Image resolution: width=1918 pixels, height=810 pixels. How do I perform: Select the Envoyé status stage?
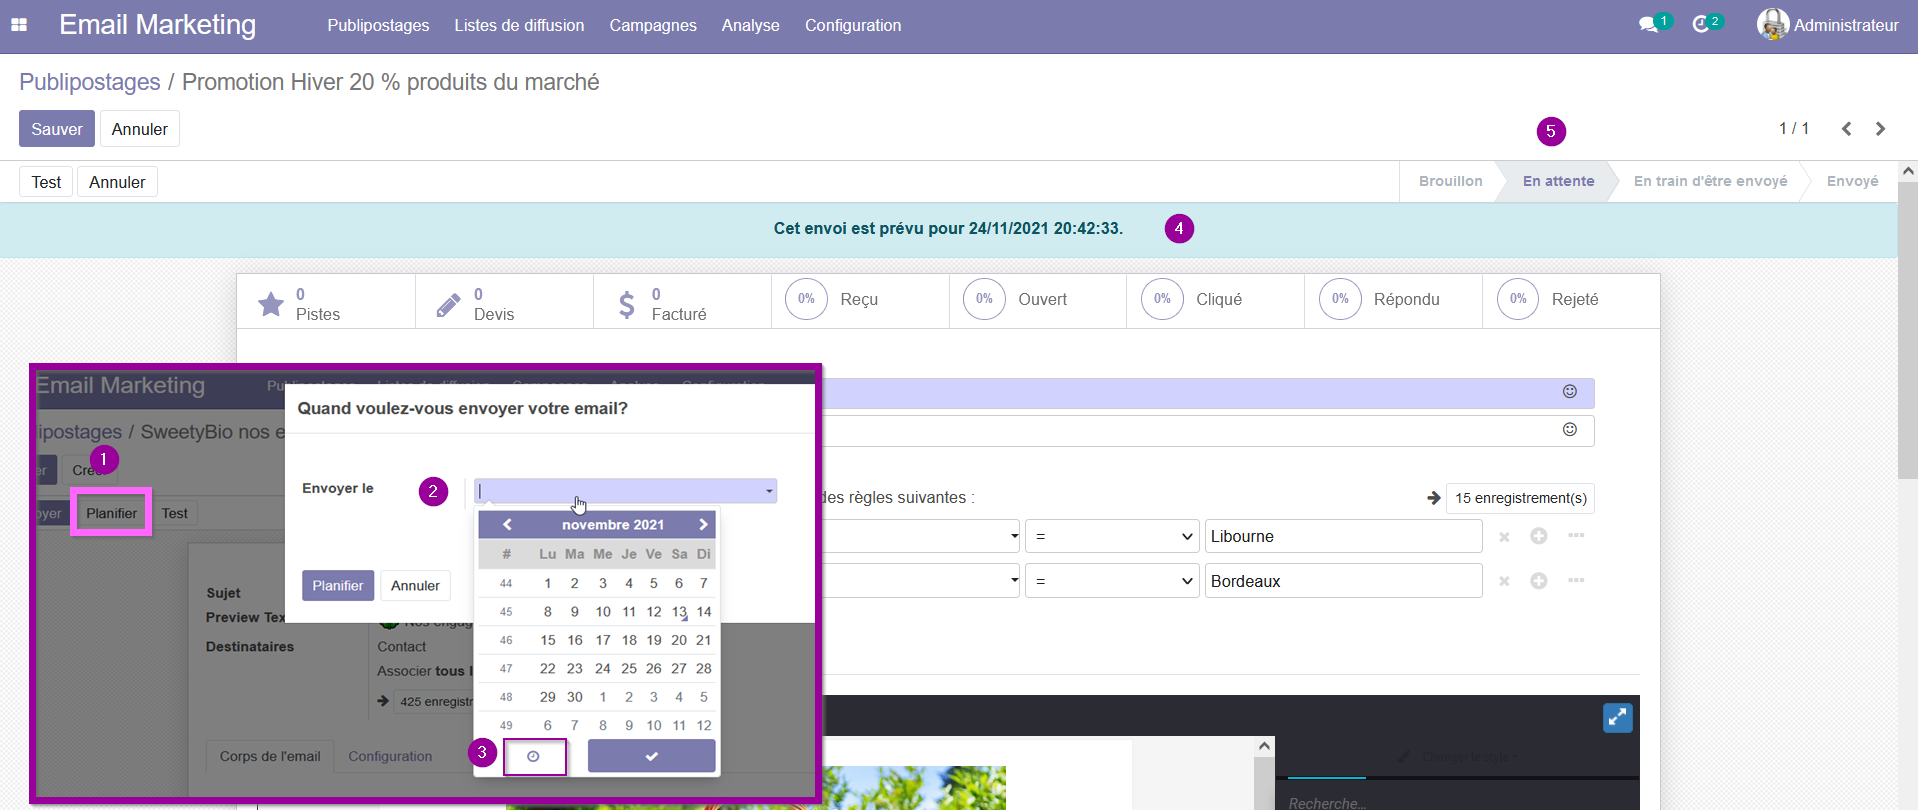tap(1852, 181)
